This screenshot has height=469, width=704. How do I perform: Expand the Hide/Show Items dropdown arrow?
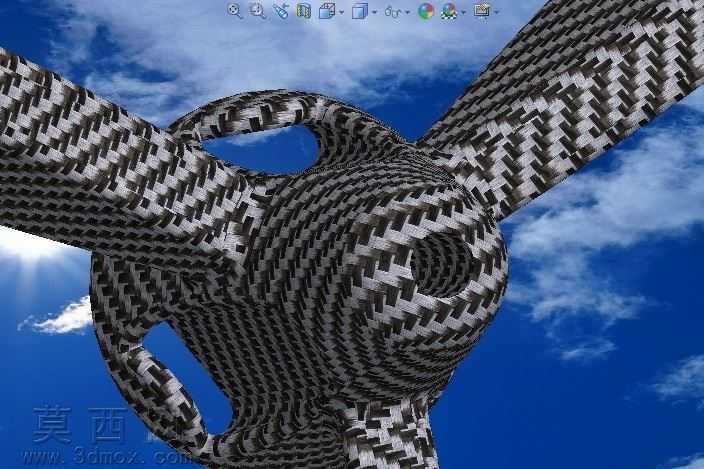pos(407,12)
